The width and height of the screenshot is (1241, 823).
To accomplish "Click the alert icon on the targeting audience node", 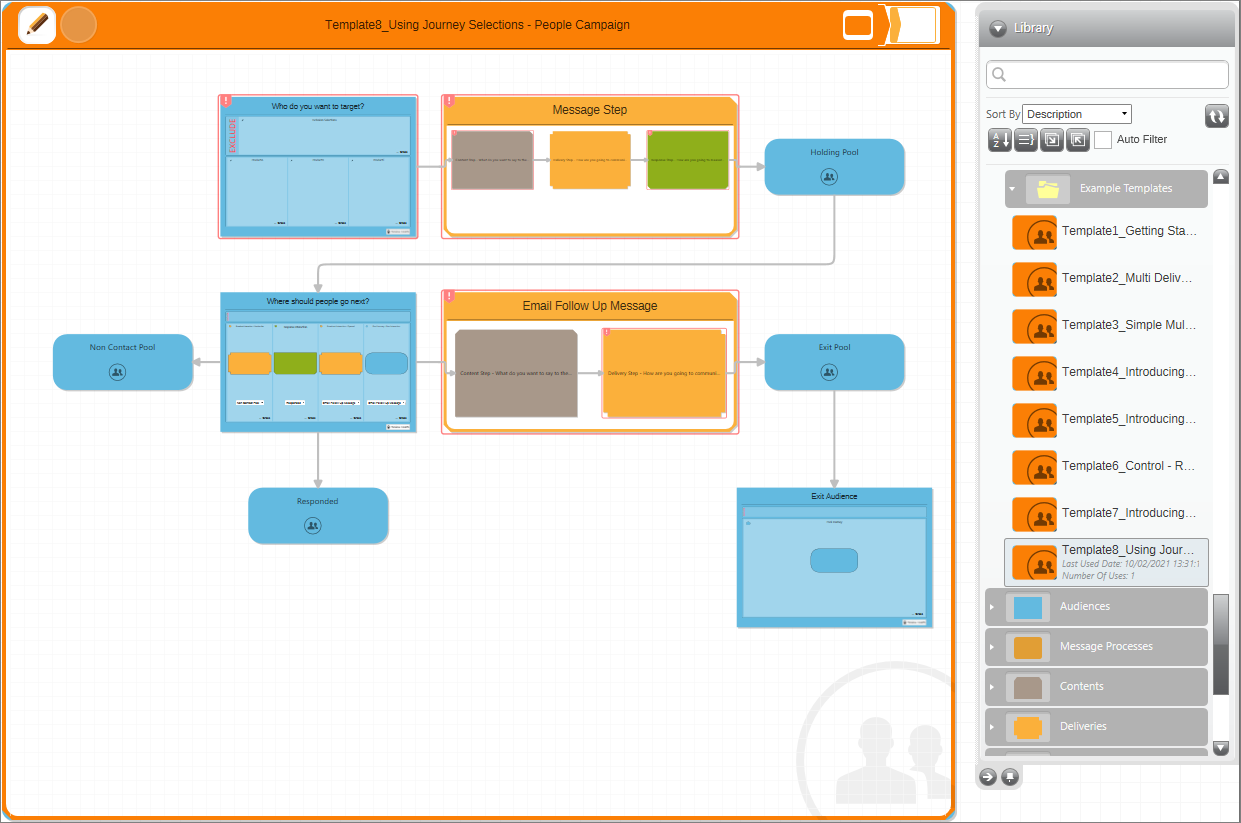I will [x=226, y=100].
